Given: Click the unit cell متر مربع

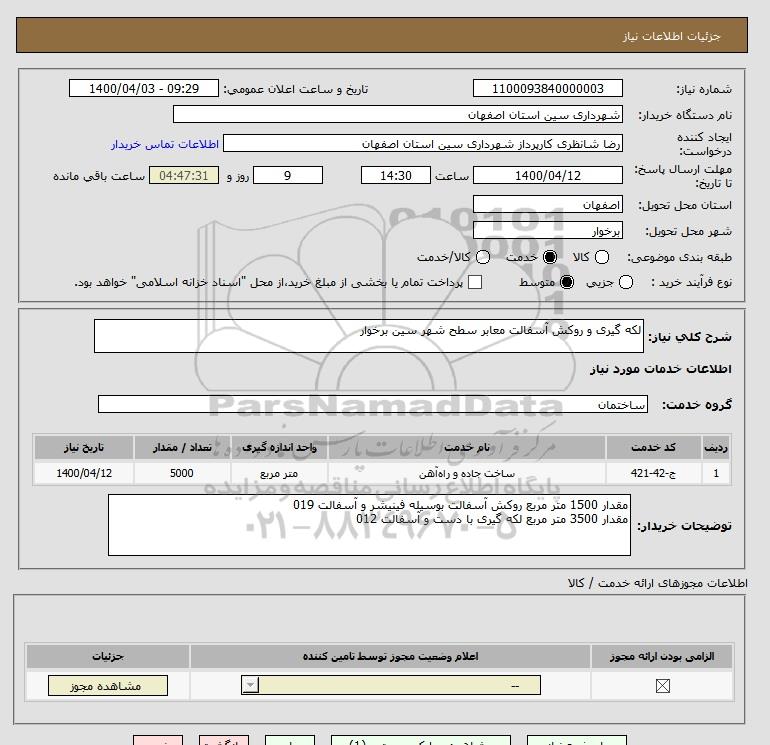Looking at the screenshot, I should pos(279,473).
